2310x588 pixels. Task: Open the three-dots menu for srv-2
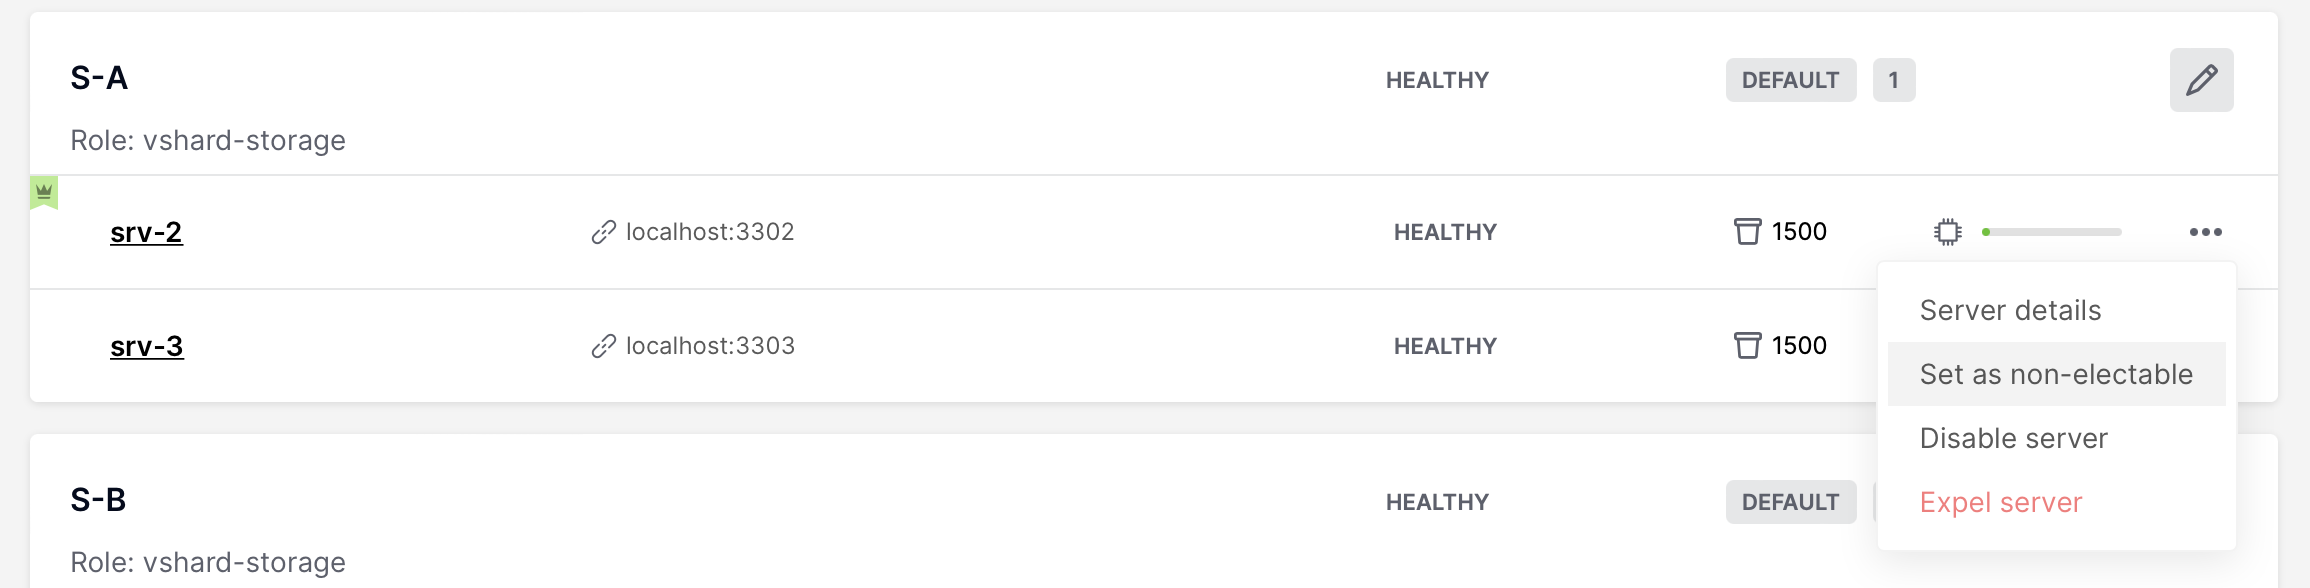click(2205, 232)
